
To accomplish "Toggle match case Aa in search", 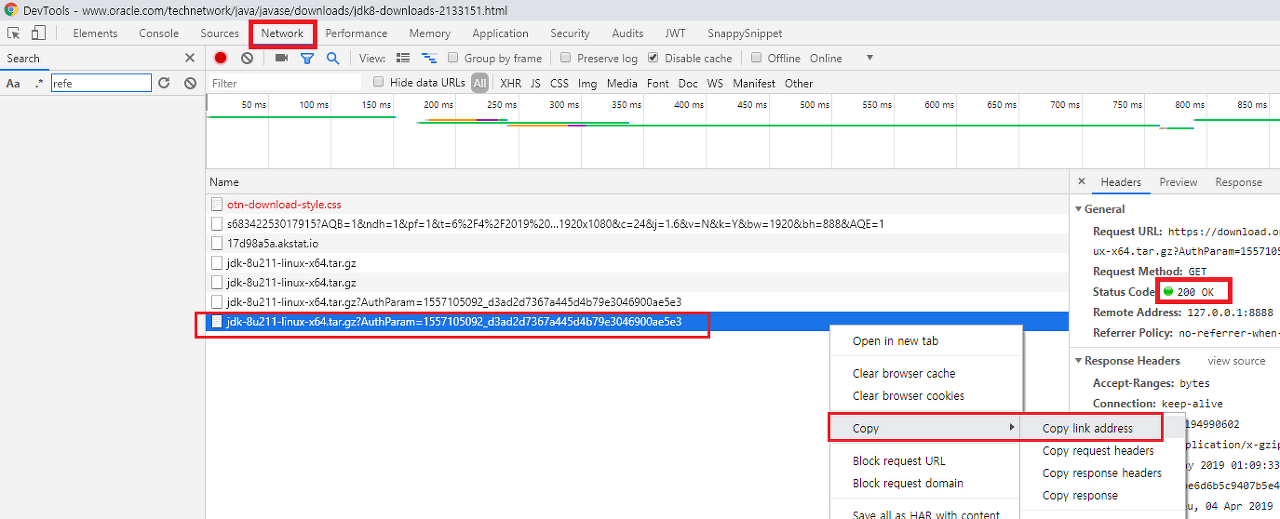I will pyautogui.click(x=13, y=83).
